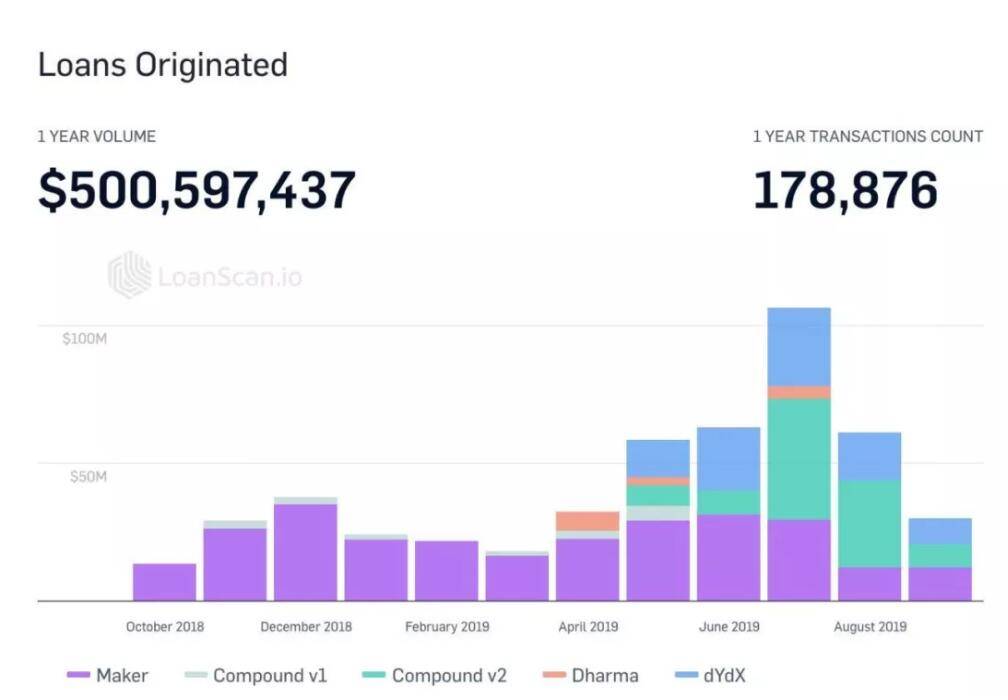
Task: Click the "June 2019" axis label
Action: coord(729,627)
